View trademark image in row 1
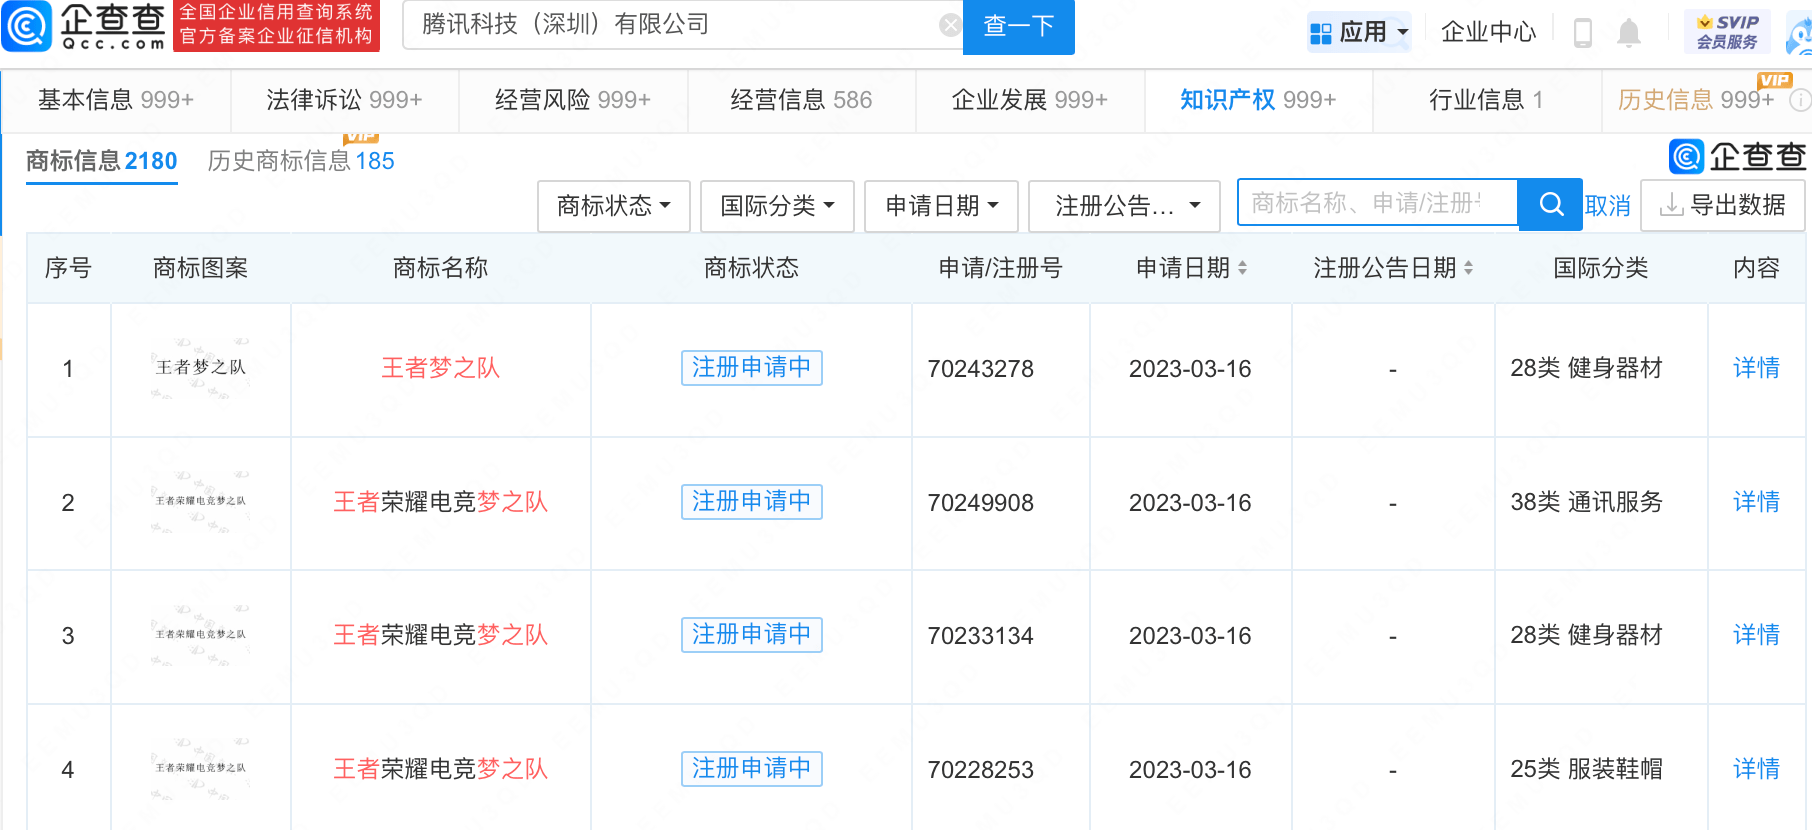 201,368
